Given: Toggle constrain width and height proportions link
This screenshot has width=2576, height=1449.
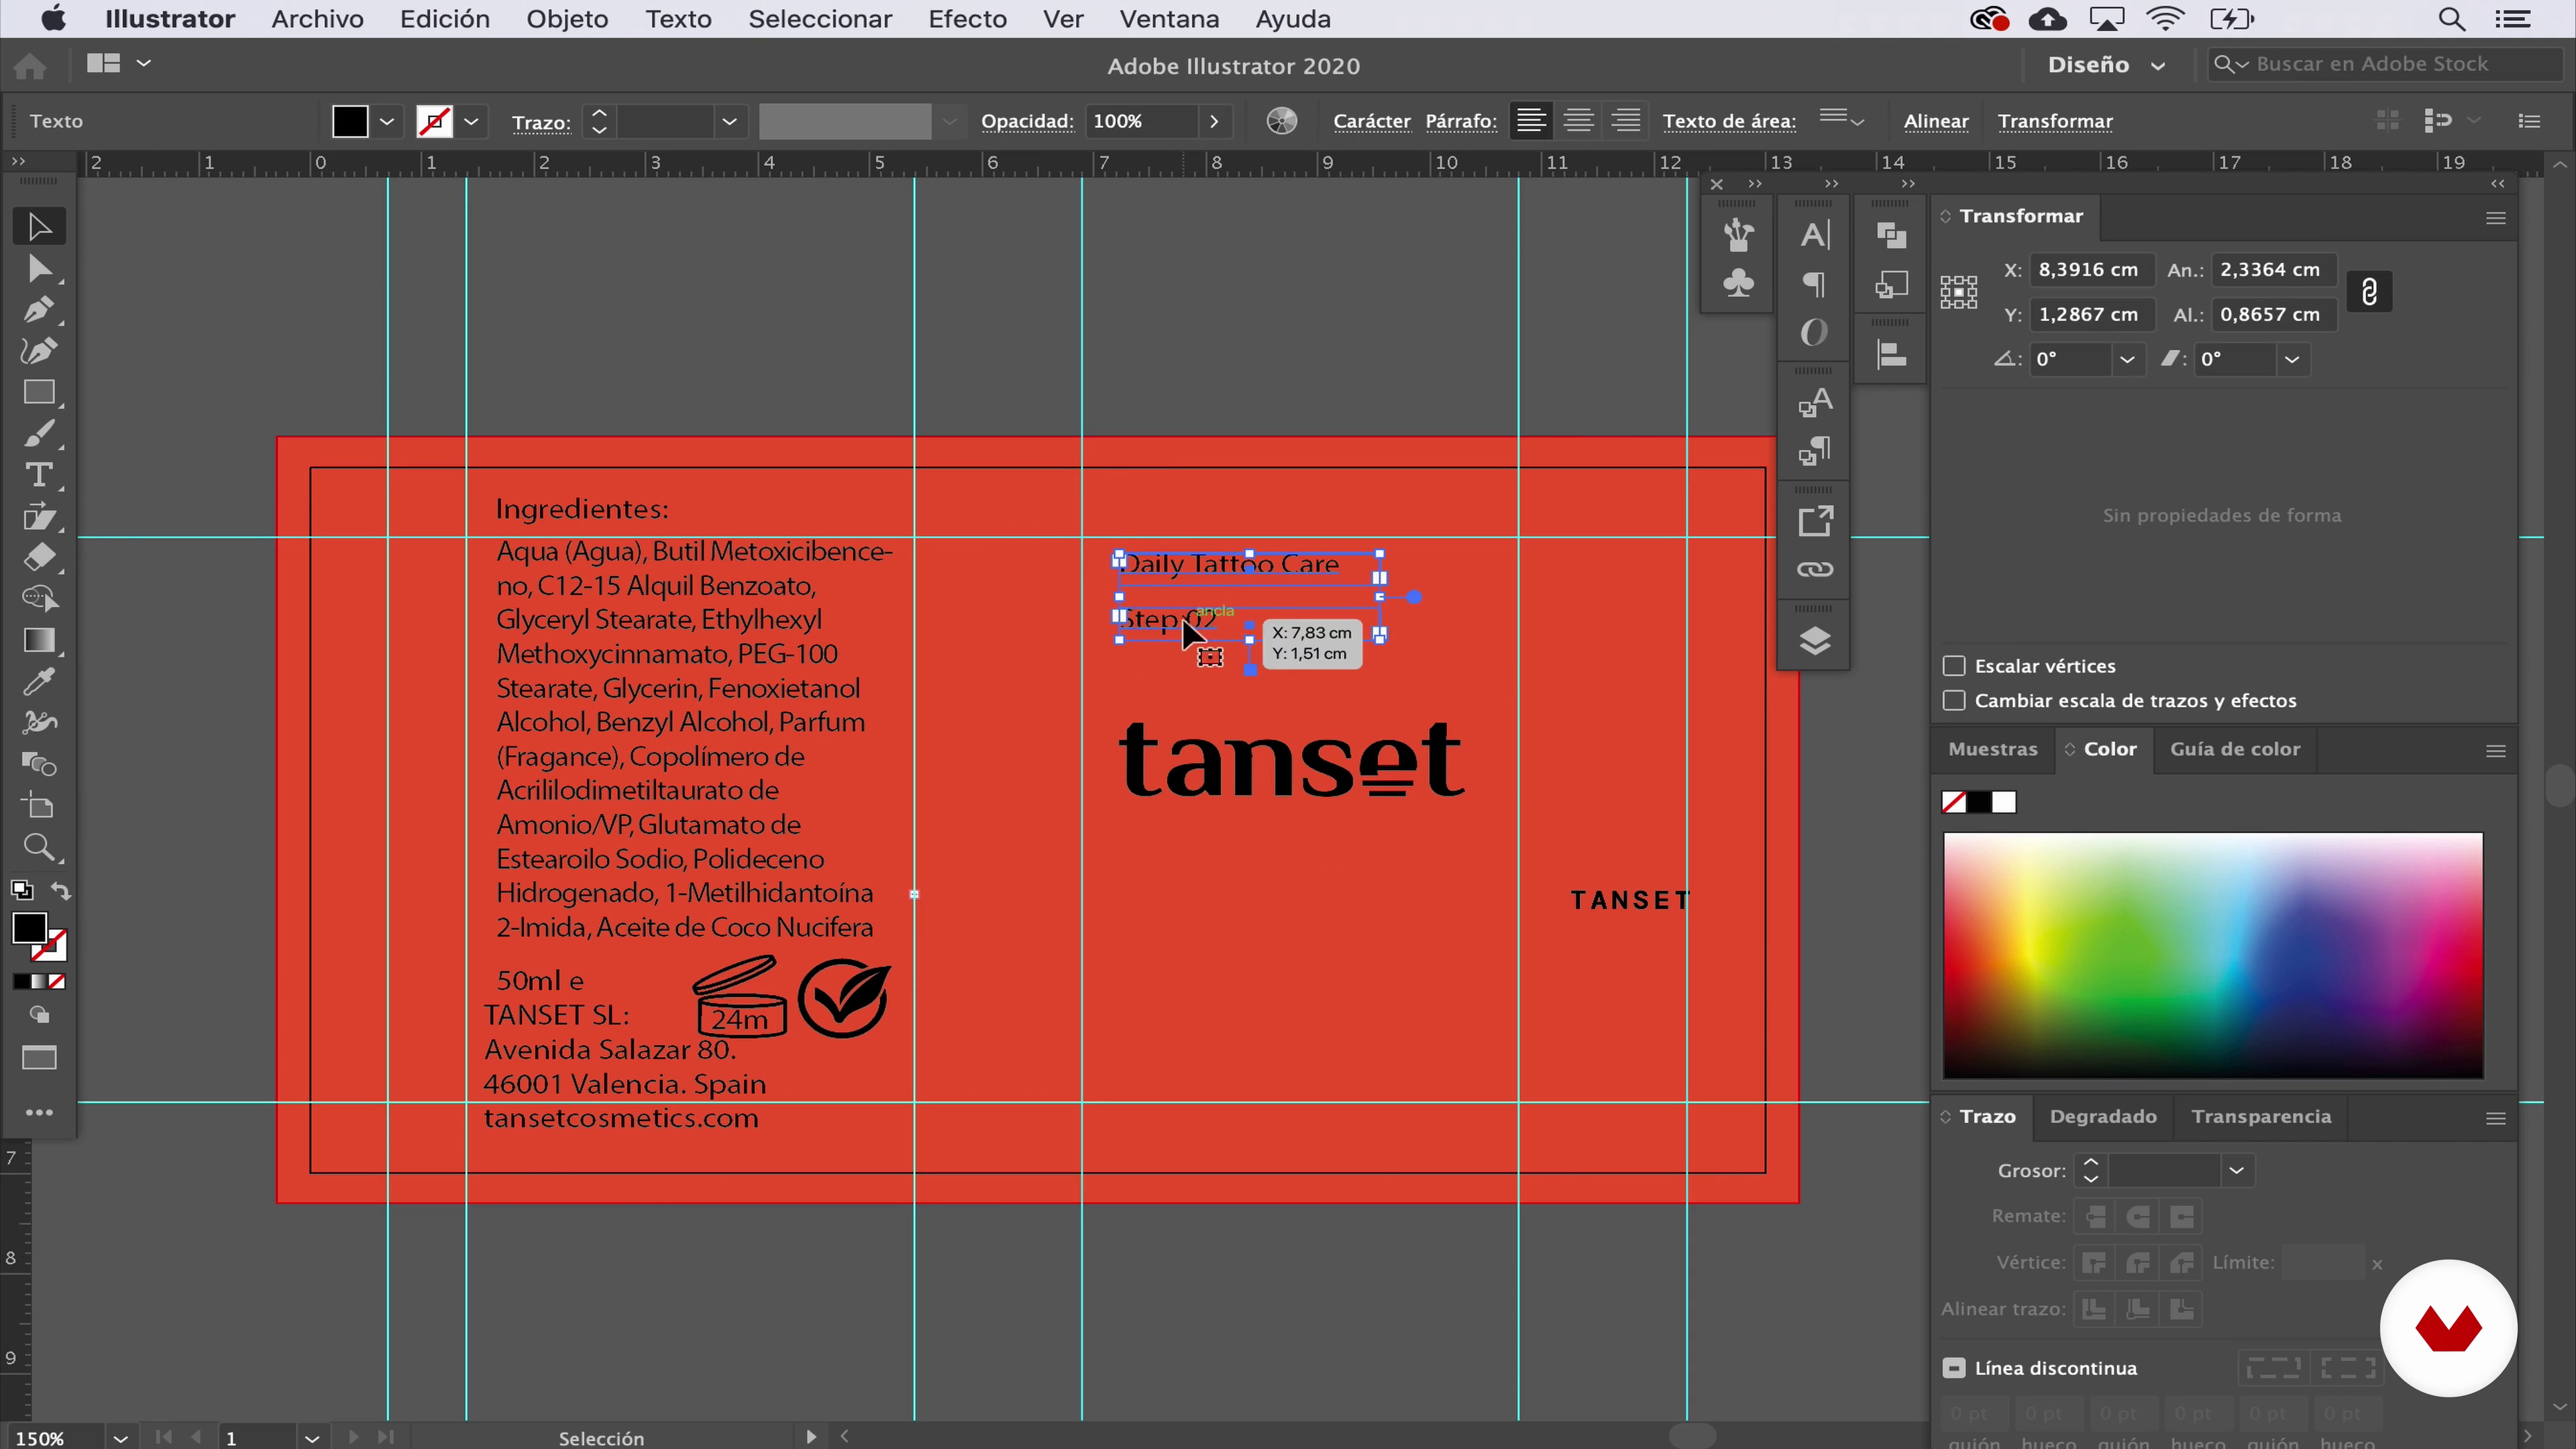Looking at the screenshot, I should tap(2369, 292).
